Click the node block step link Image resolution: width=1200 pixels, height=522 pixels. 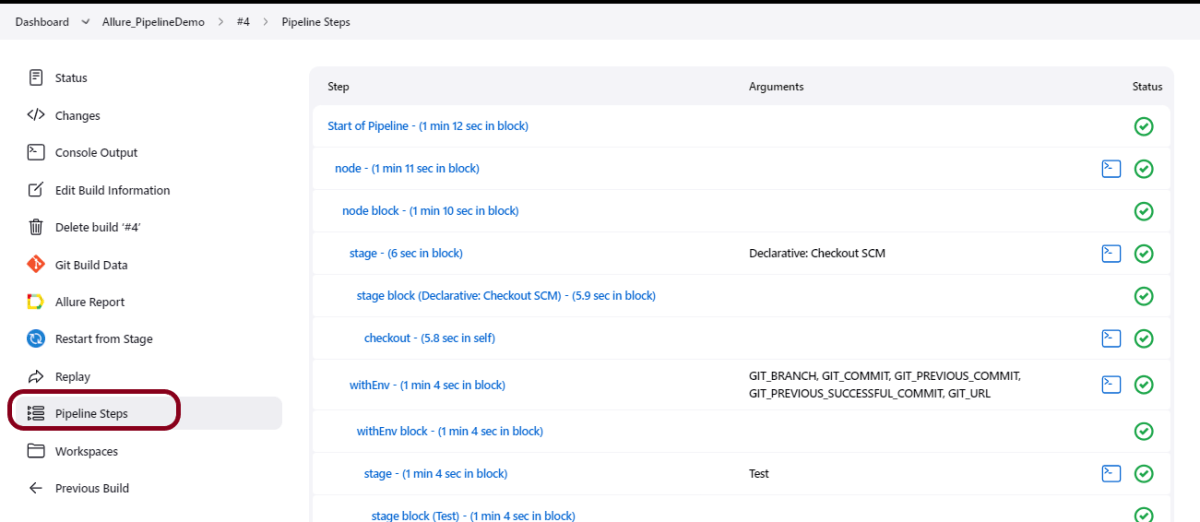[430, 211]
